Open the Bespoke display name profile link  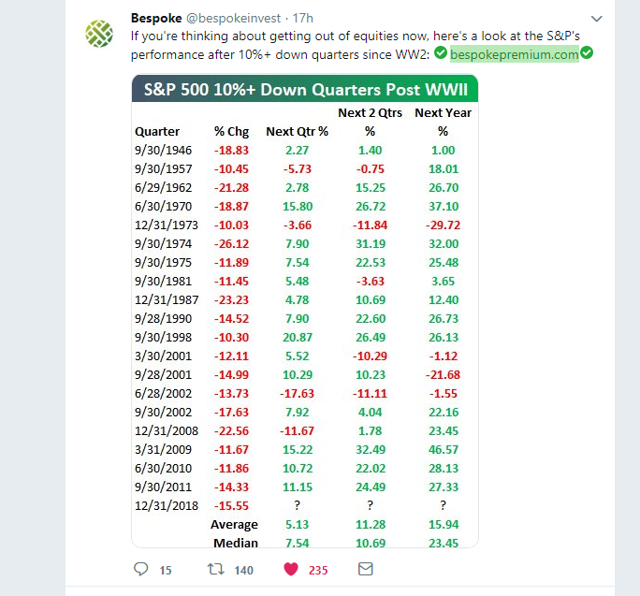155,19
